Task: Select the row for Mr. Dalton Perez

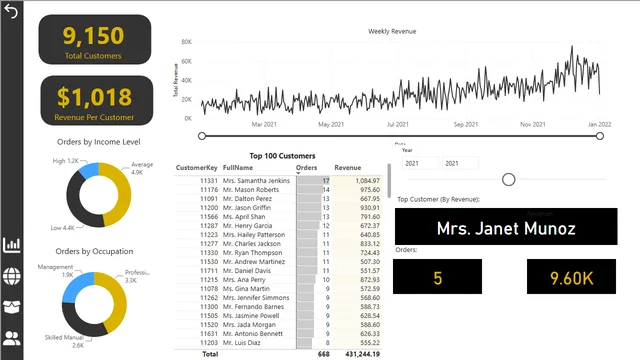Action: pos(278,199)
